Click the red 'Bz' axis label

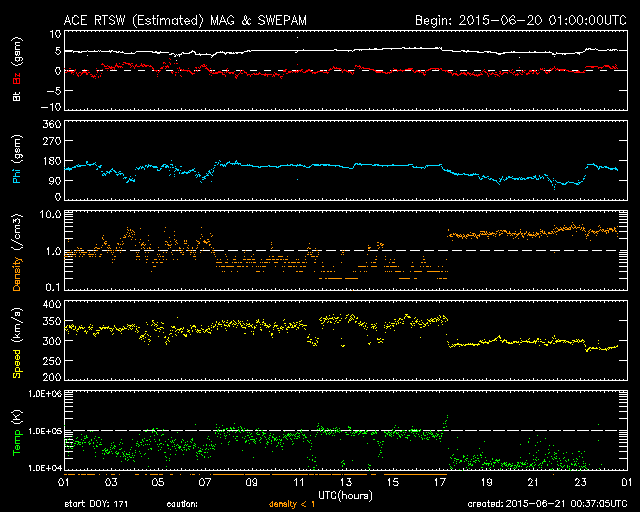pyautogui.click(x=17, y=79)
